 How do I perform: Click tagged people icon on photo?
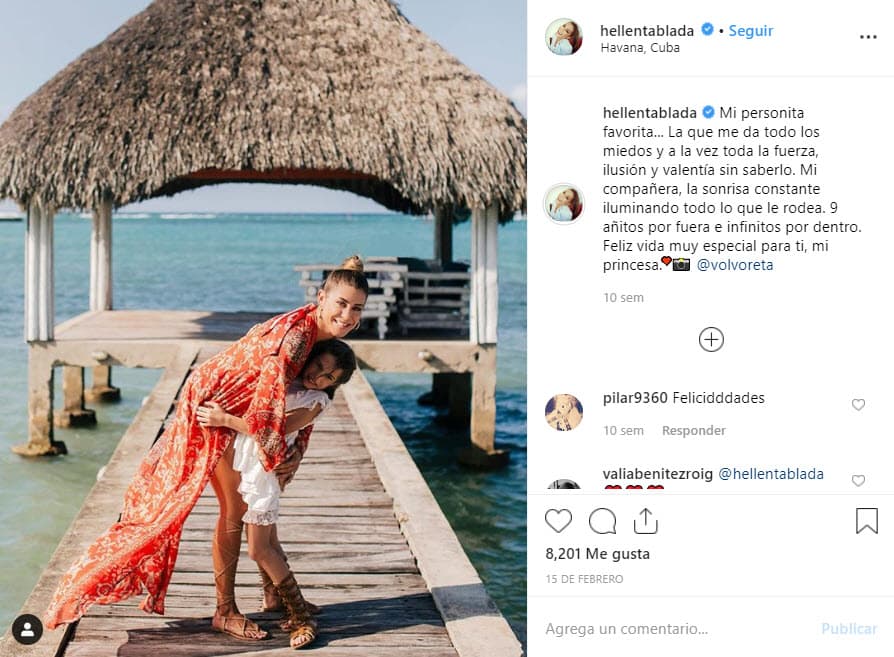click(27, 629)
